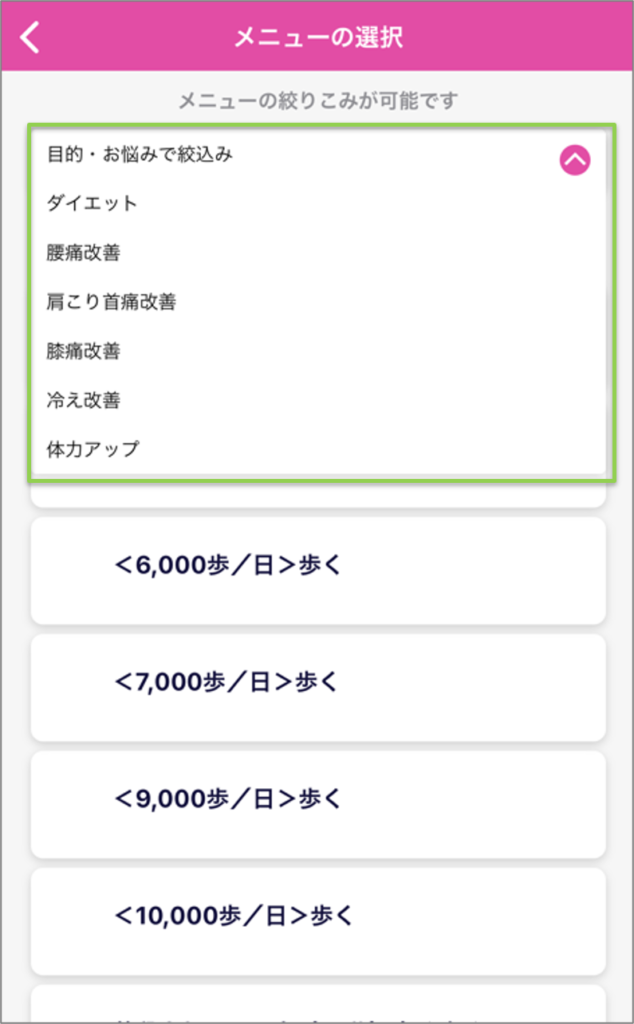Pick 膝痛改善 from the dropdown

(x=83, y=351)
